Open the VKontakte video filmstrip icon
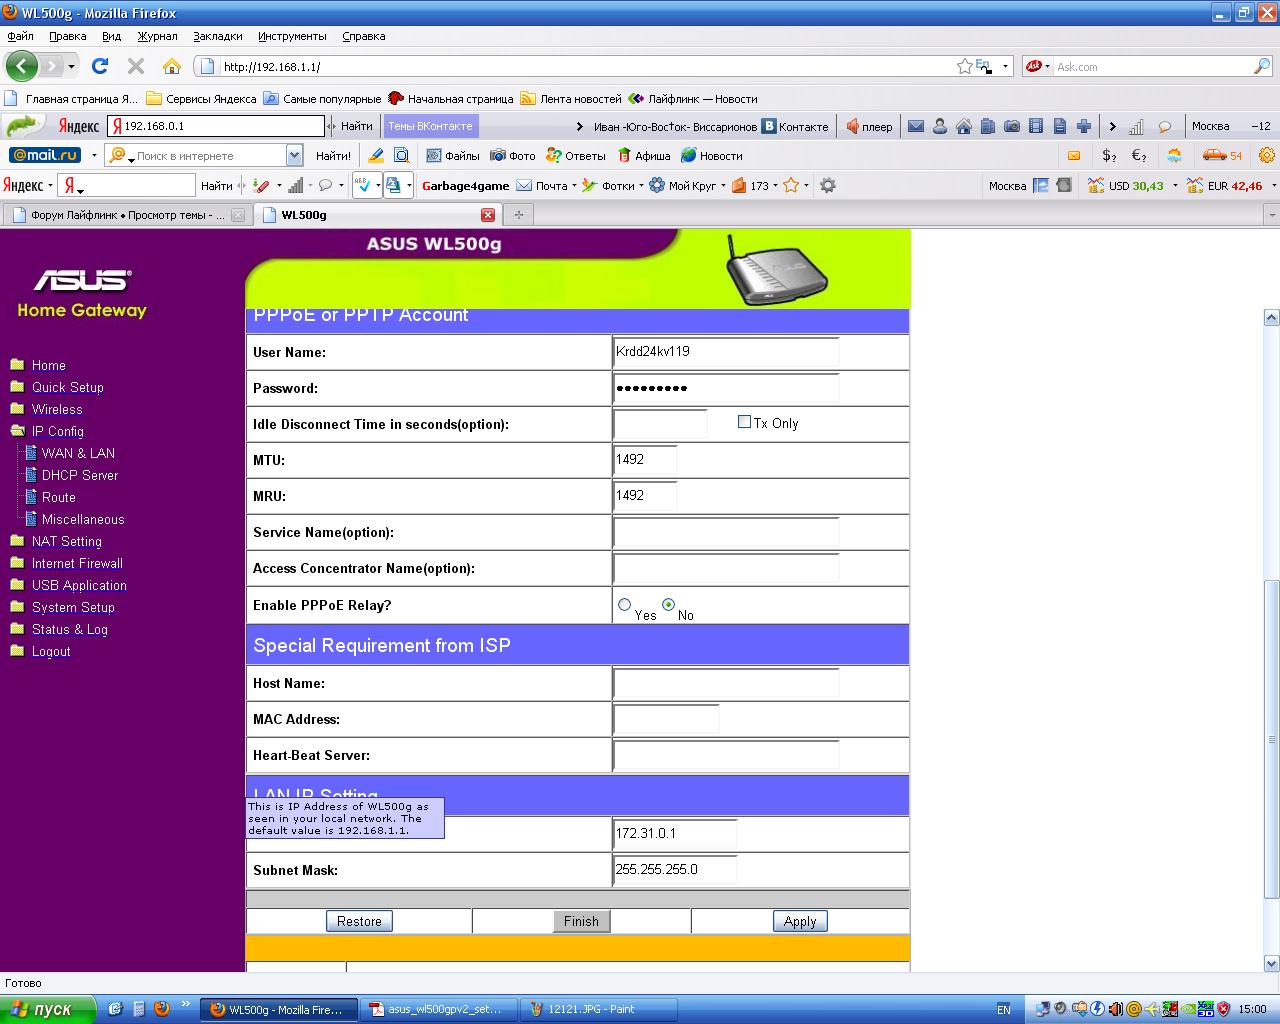Screen dimensions: 1280x1024 [1036, 126]
